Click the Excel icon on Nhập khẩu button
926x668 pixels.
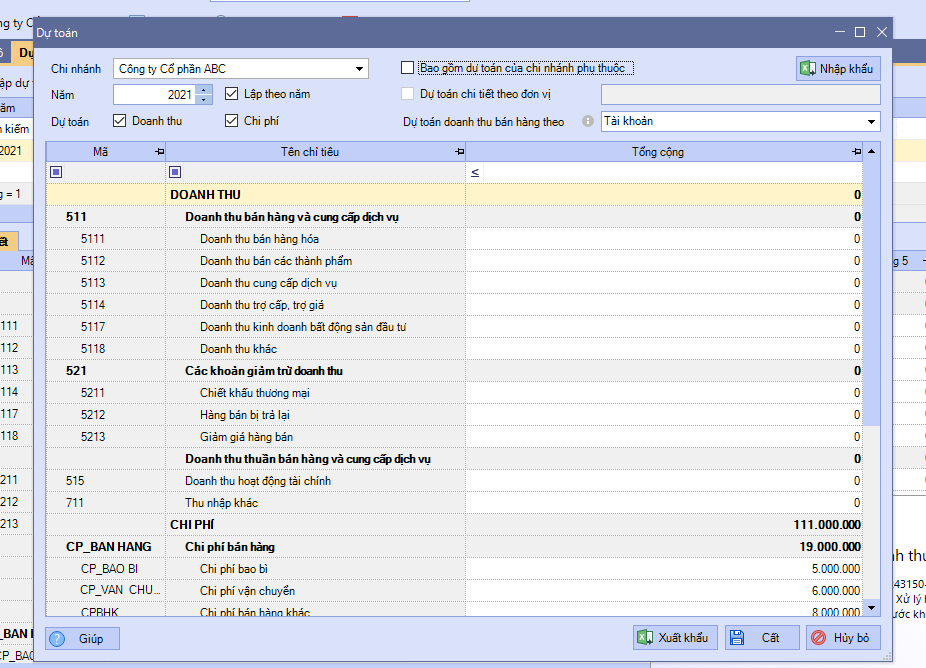tap(808, 69)
